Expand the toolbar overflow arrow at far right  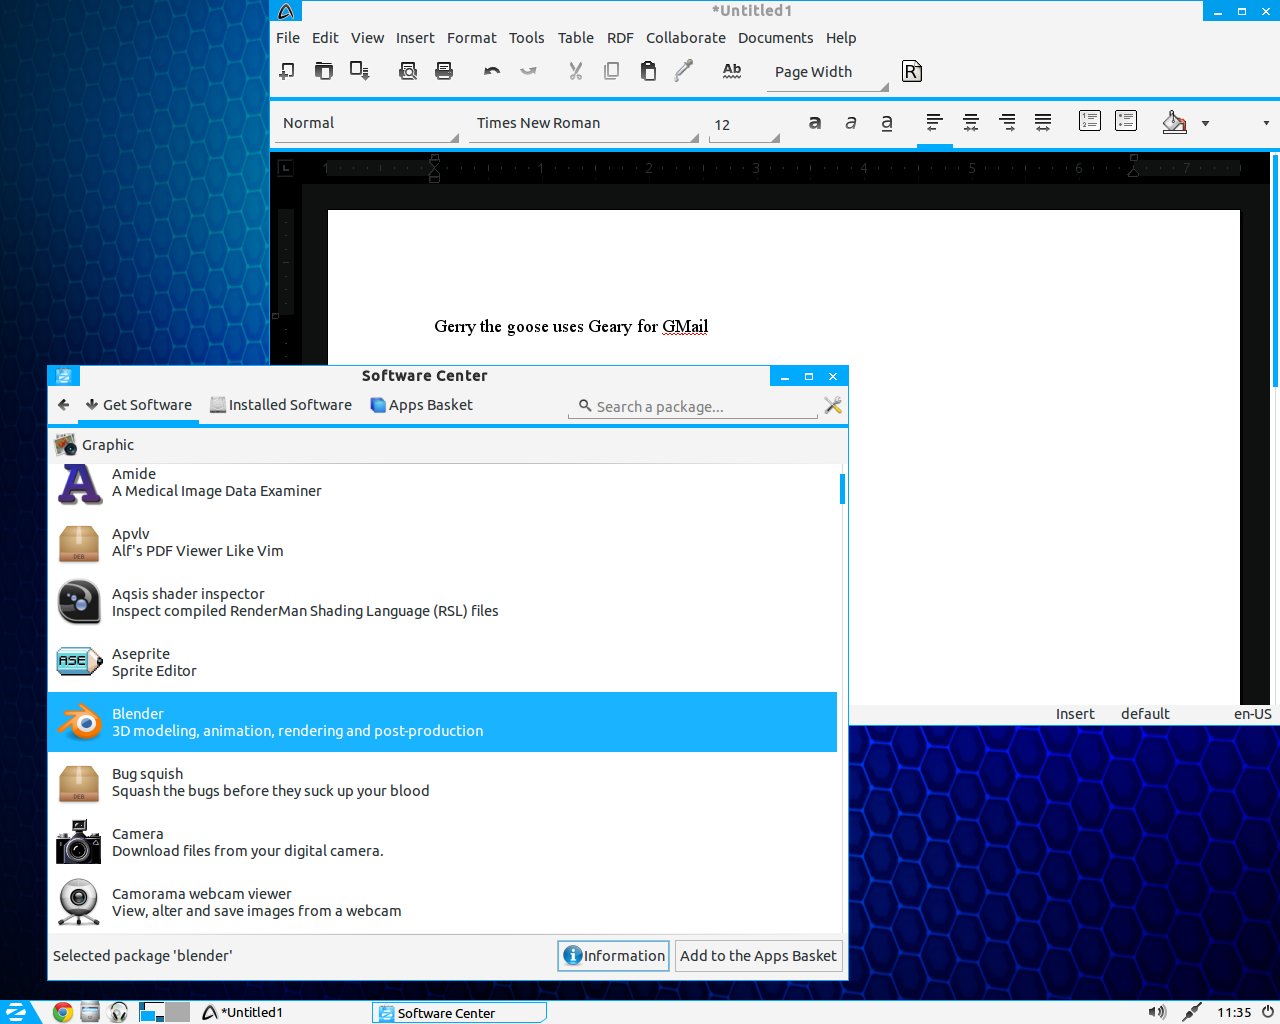pyautogui.click(x=1266, y=124)
